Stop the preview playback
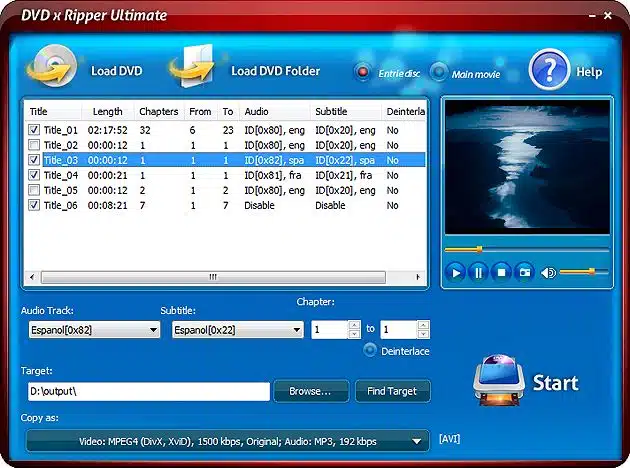630x468 pixels. pyautogui.click(x=501, y=273)
